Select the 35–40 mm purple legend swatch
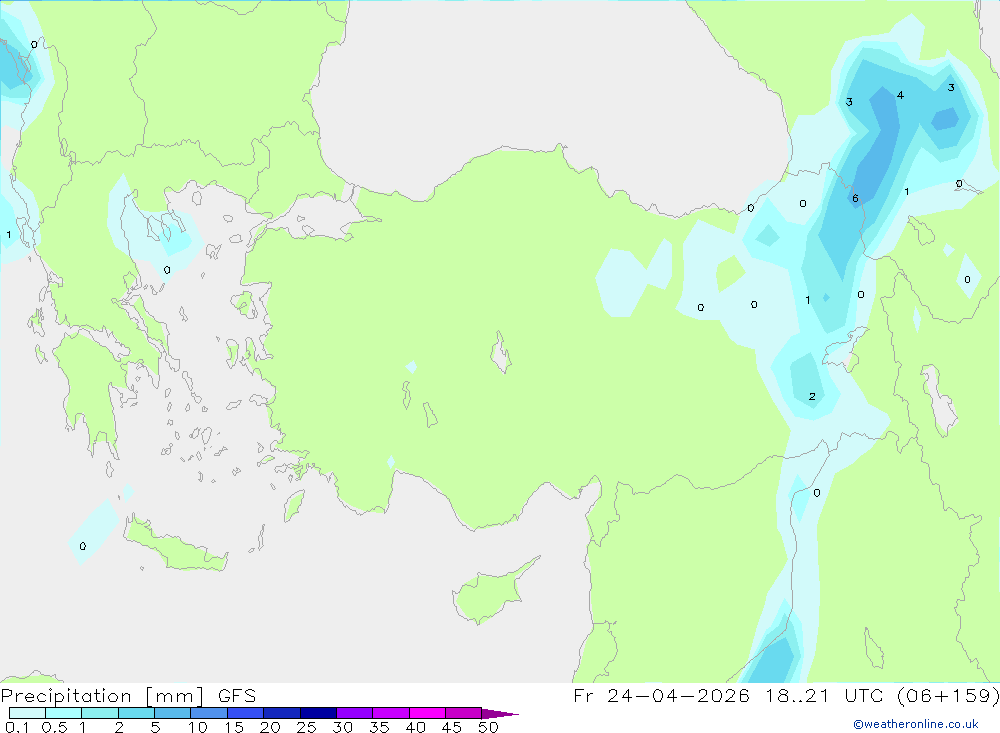This screenshot has width=1000, height=733. 390,713
